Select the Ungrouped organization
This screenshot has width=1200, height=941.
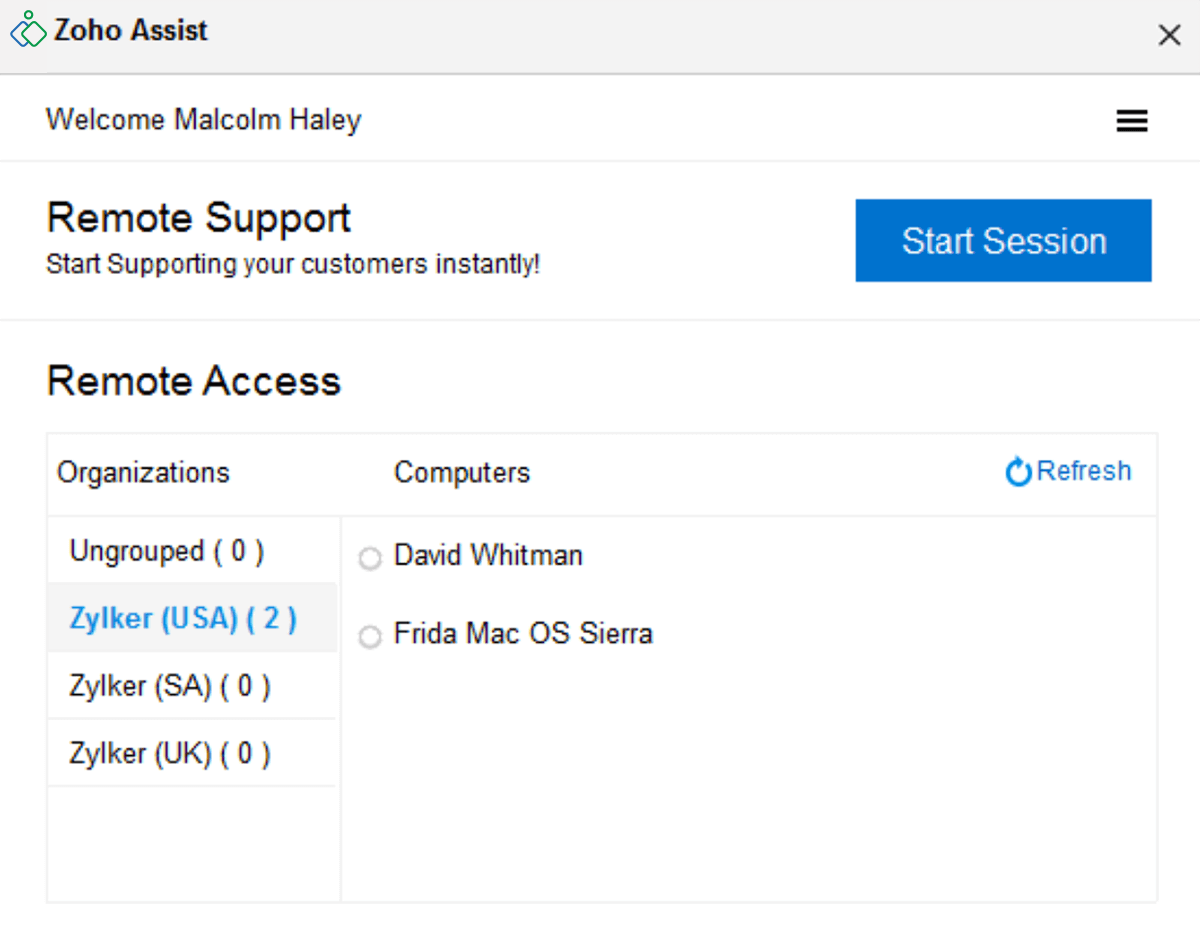point(167,551)
